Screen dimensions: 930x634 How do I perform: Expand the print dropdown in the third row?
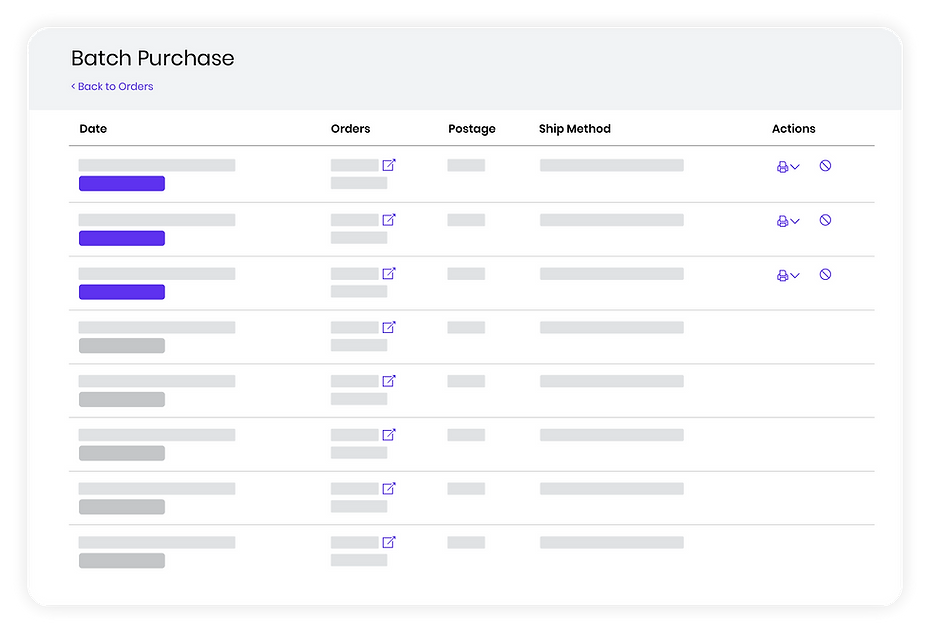[788, 275]
